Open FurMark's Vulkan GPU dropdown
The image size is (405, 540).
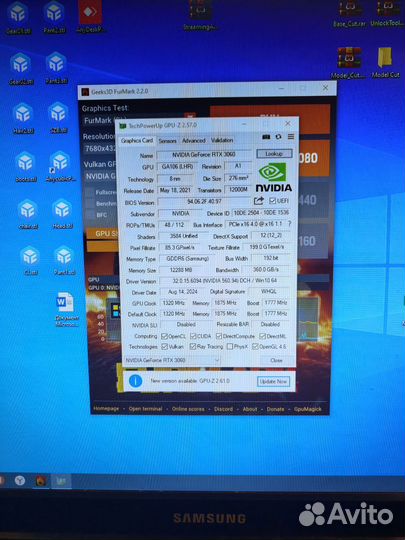pyautogui.click(x=101, y=176)
